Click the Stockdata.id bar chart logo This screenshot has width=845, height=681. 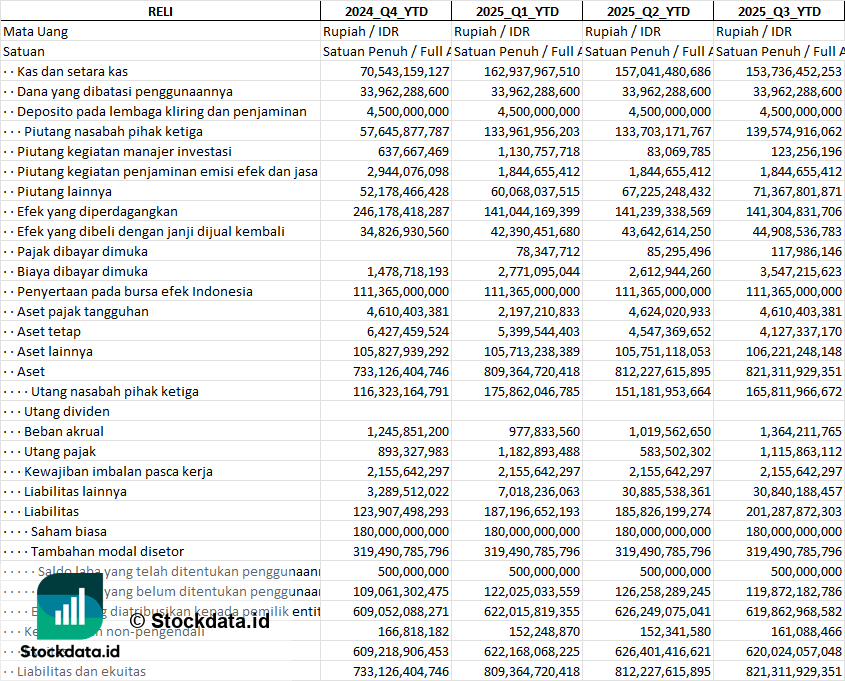point(70,604)
